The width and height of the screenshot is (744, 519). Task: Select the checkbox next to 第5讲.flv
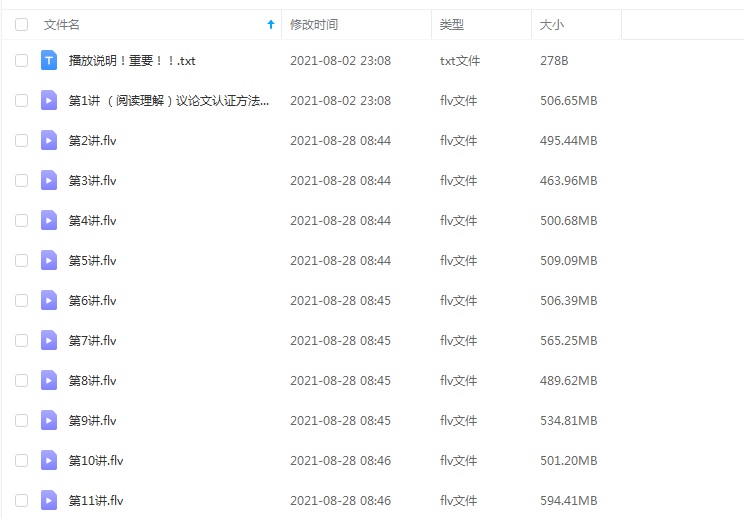(x=21, y=261)
